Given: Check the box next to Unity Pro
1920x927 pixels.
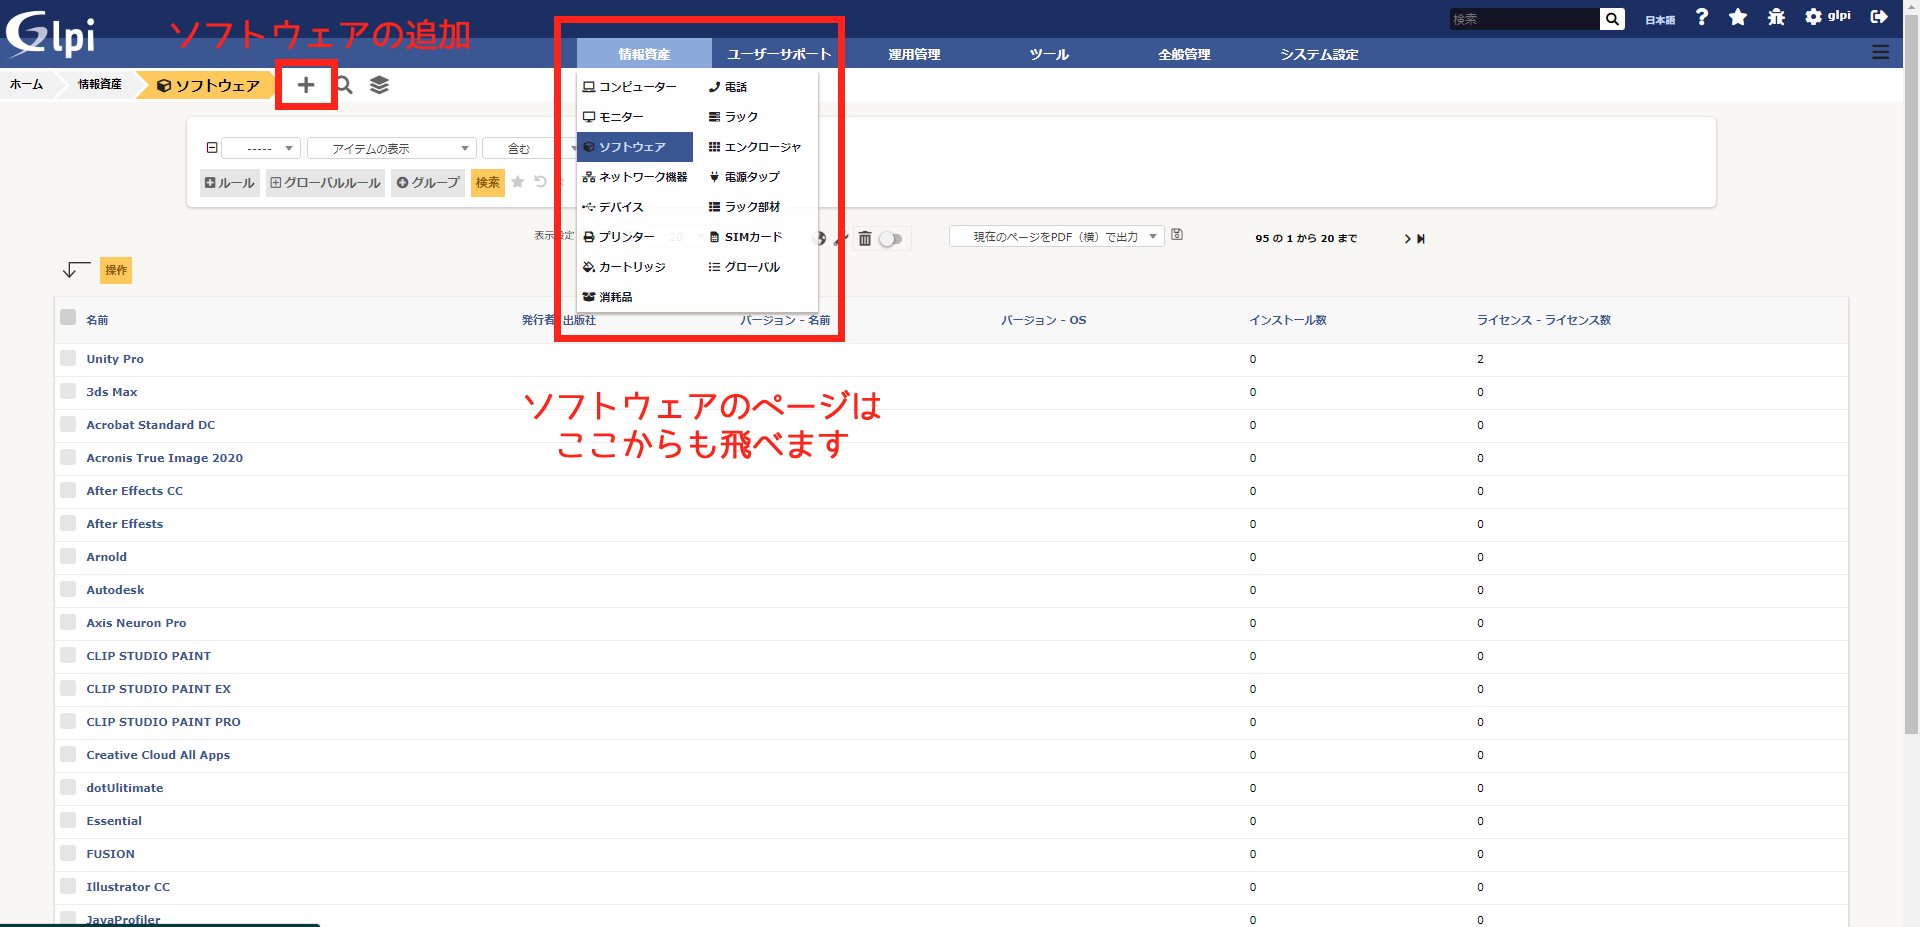Looking at the screenshot, I should (68, 358).
